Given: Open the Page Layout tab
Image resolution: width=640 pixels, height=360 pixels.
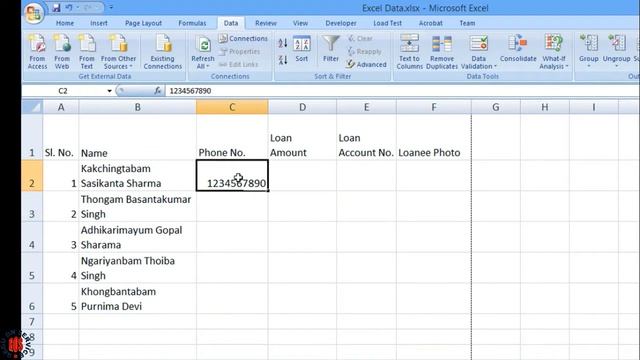Looking at the screenshot, I should pos(143,23).
